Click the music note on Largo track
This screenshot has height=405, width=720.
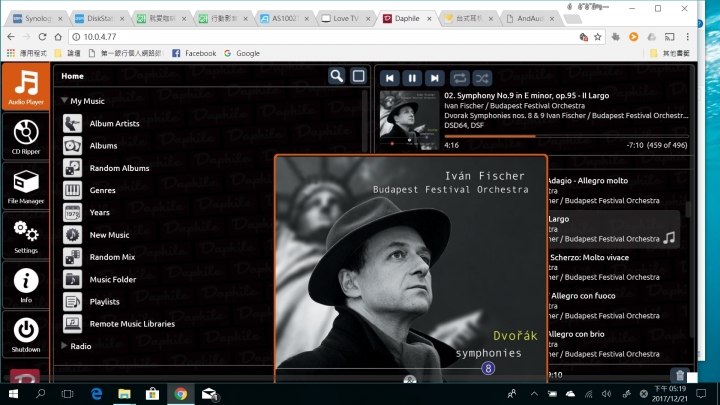(x=669, y=238)
